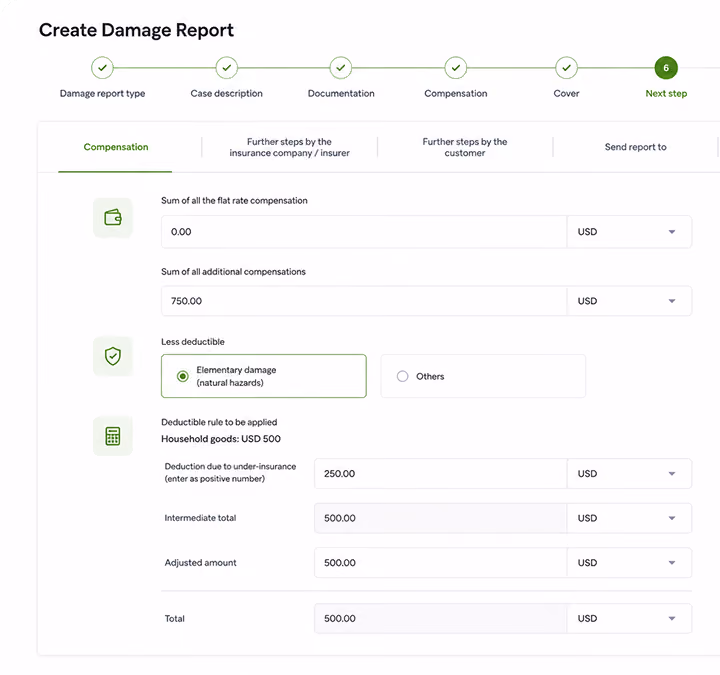Click the Adjusted amount field
The width and height of the screenshot is (720, 675).
point(441,562)
